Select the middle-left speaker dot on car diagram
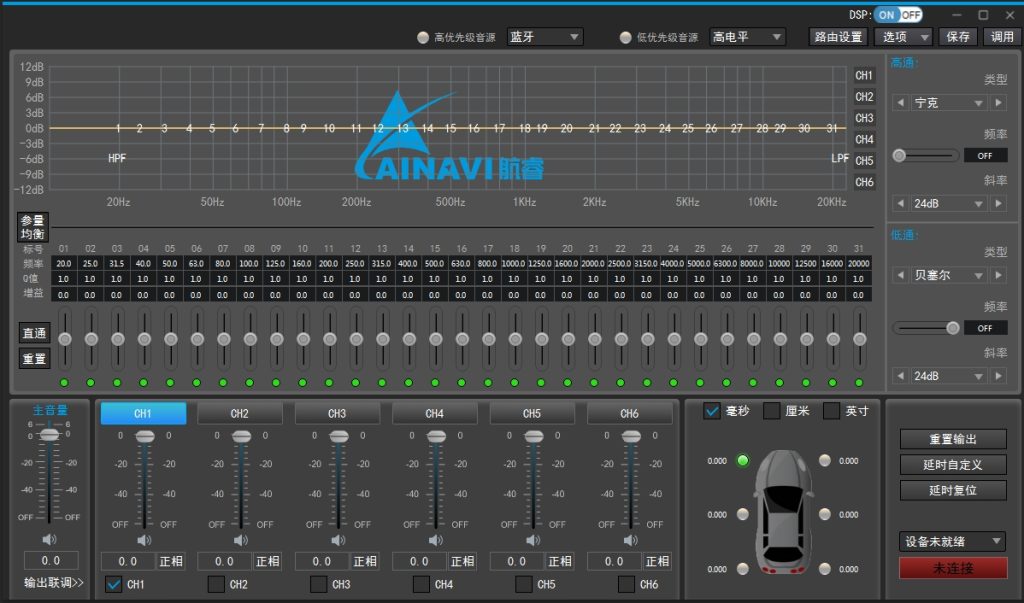1024x603 pixels. click(743, 514)
